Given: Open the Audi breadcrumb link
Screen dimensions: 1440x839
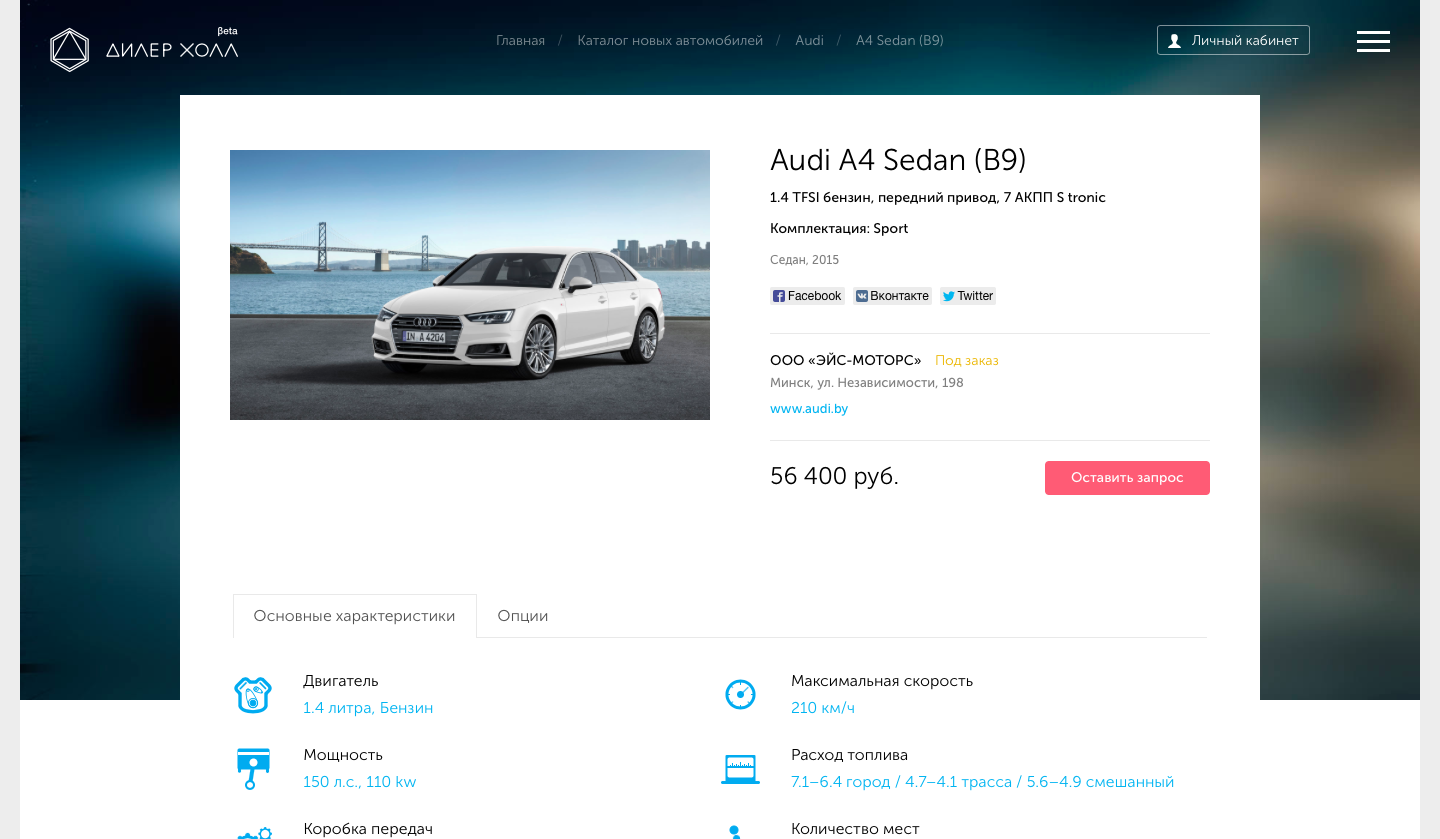Looking at the screenshot, I should pos(809,41).
